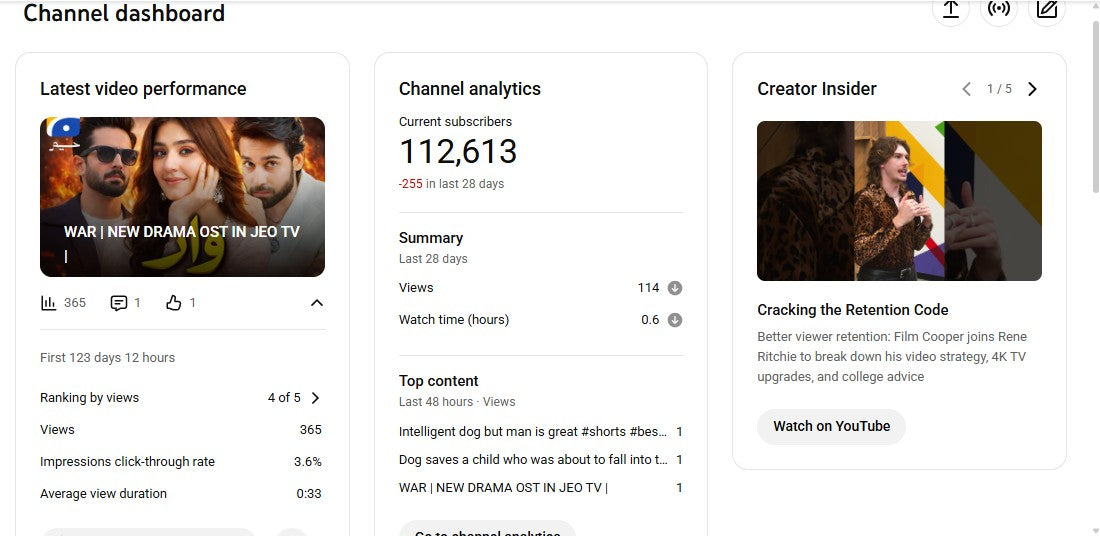Click the 0:33 average duration value
1100x536 pixels.
pos(309,494)
